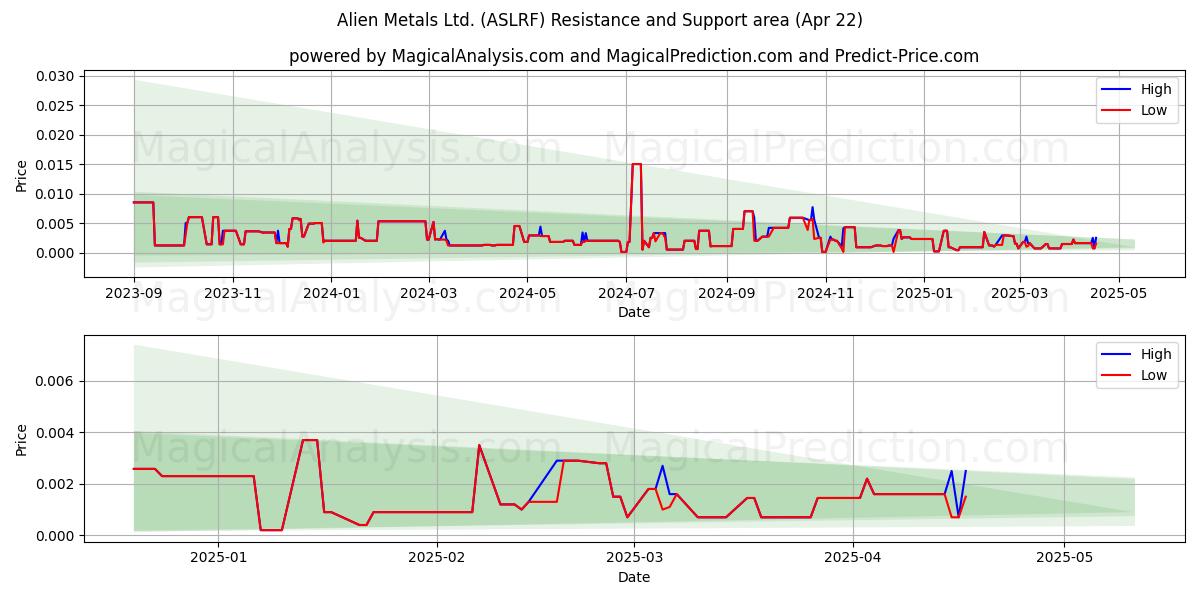Viewport: 1200px width, 600px height.
Task: Click the '2025-02' tick in bottom chart
Action: click(x=438, y=557)
